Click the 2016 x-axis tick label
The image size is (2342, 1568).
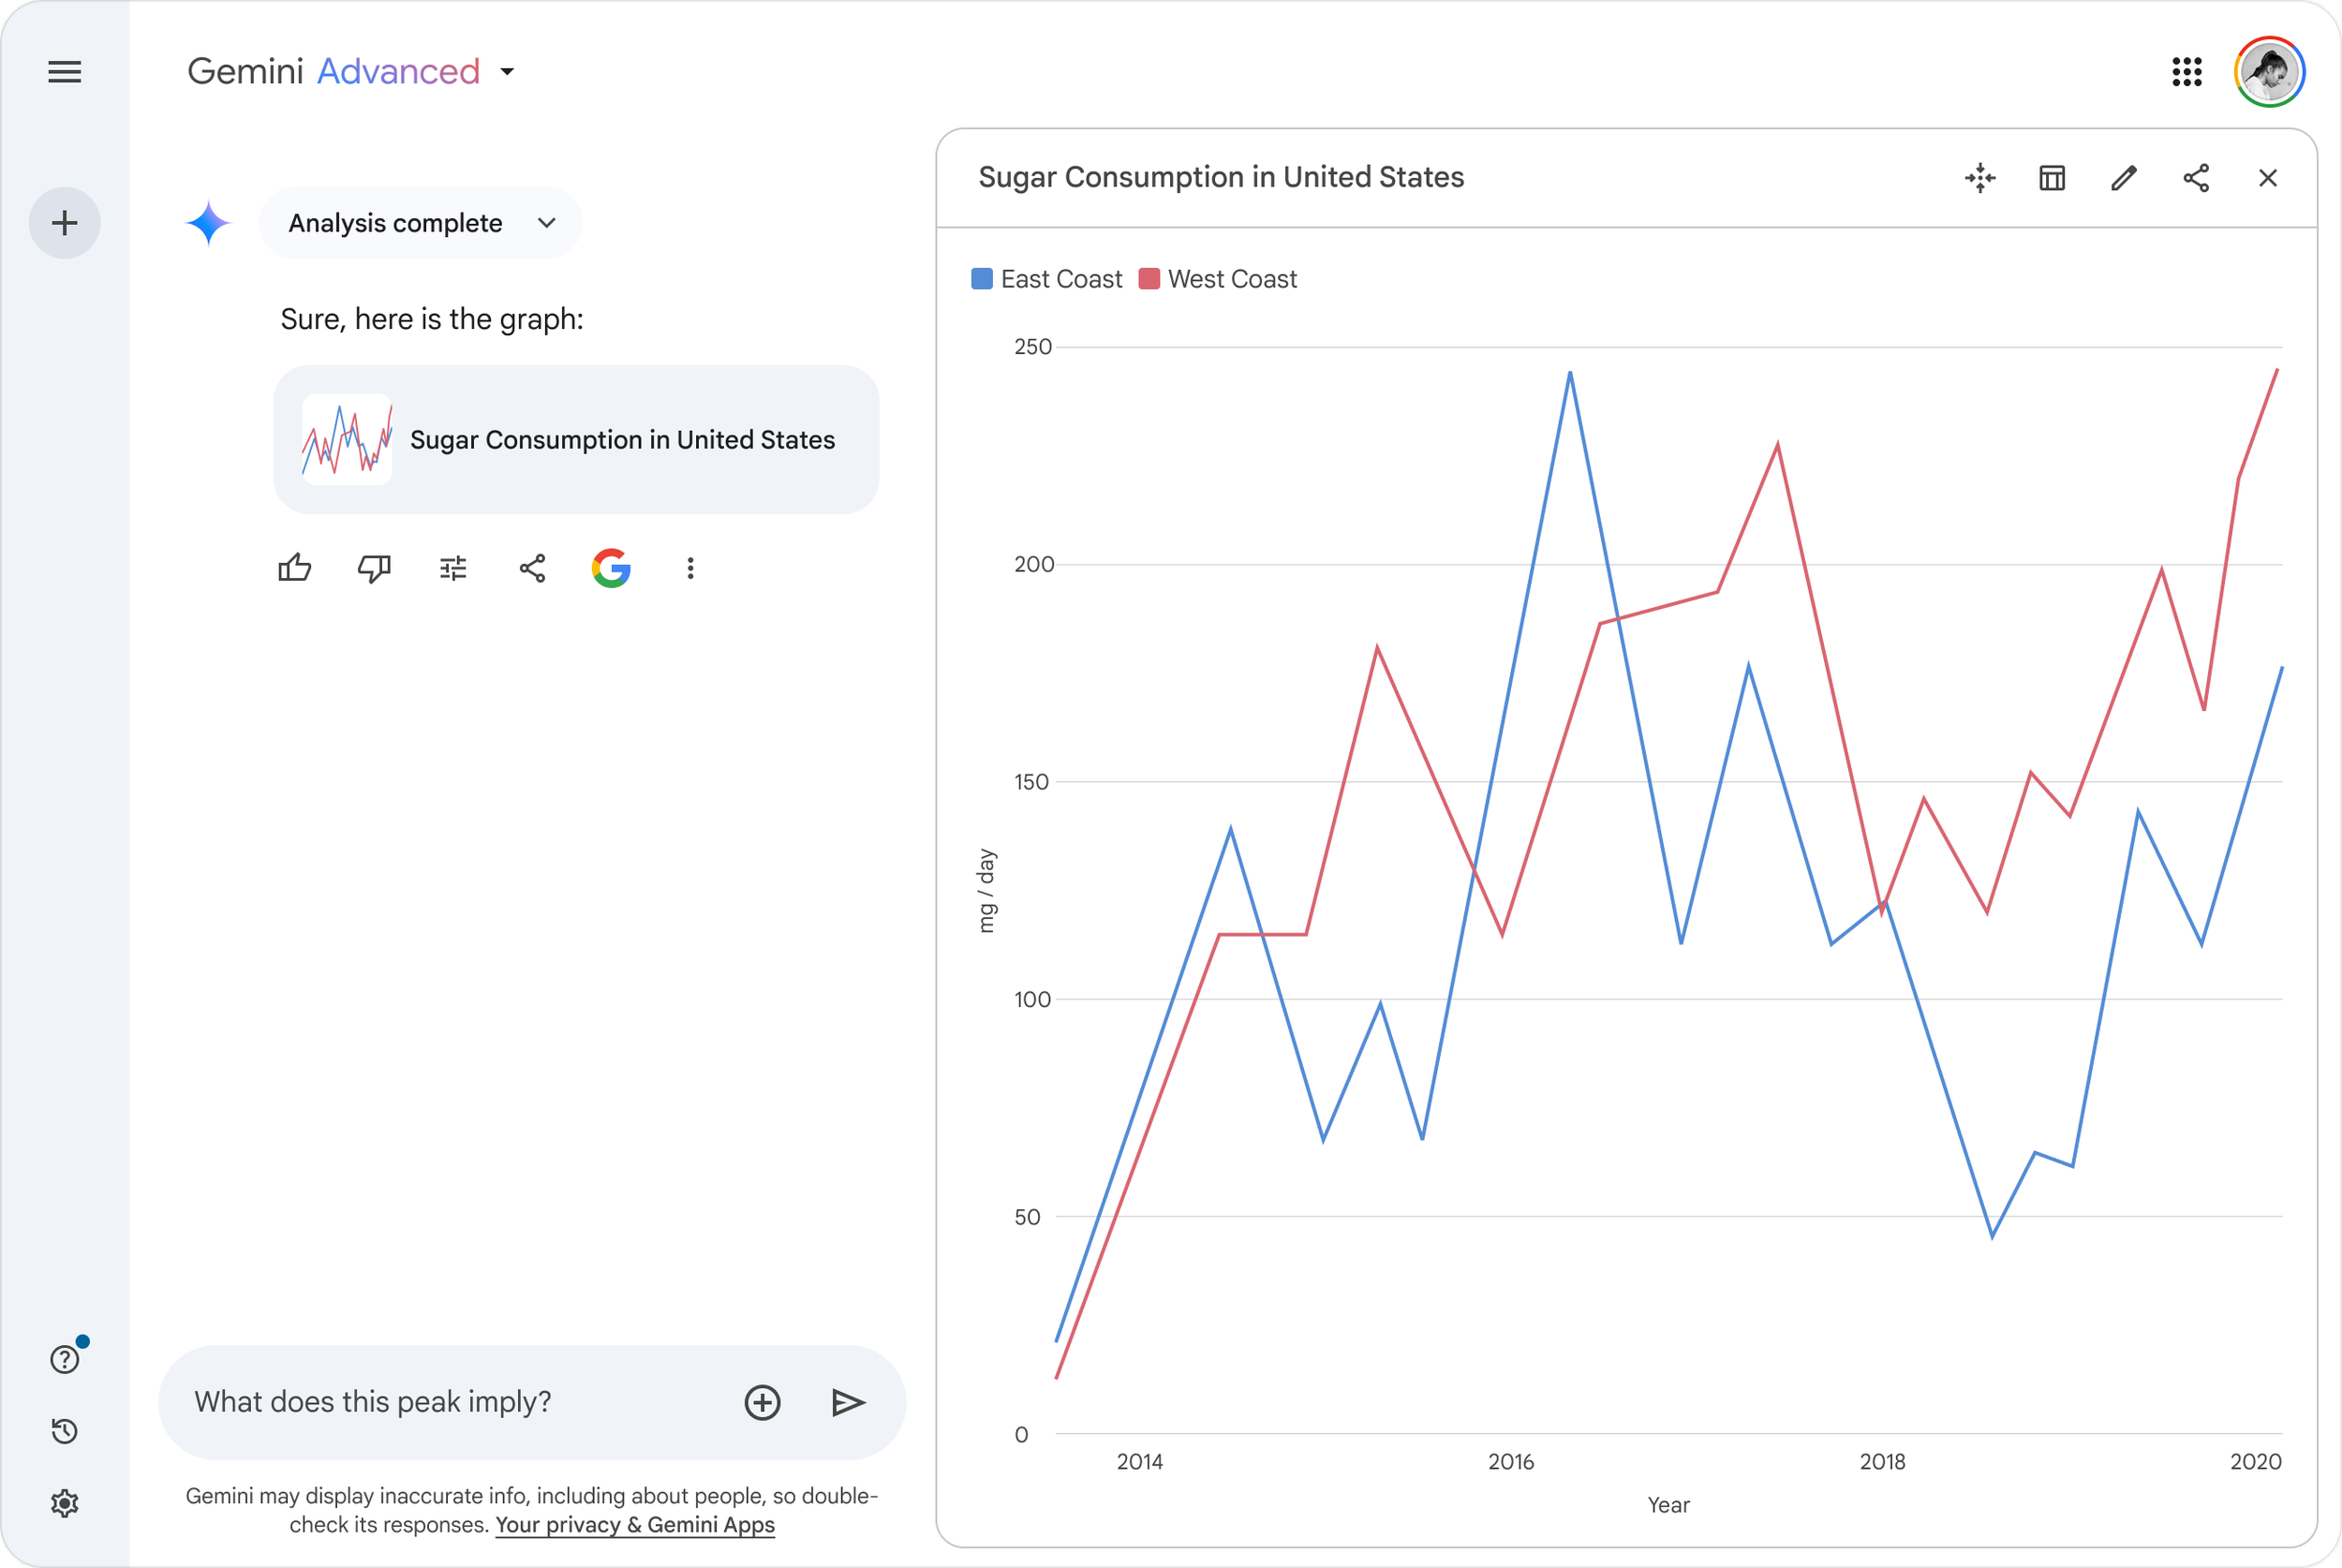point(1511,1462)
